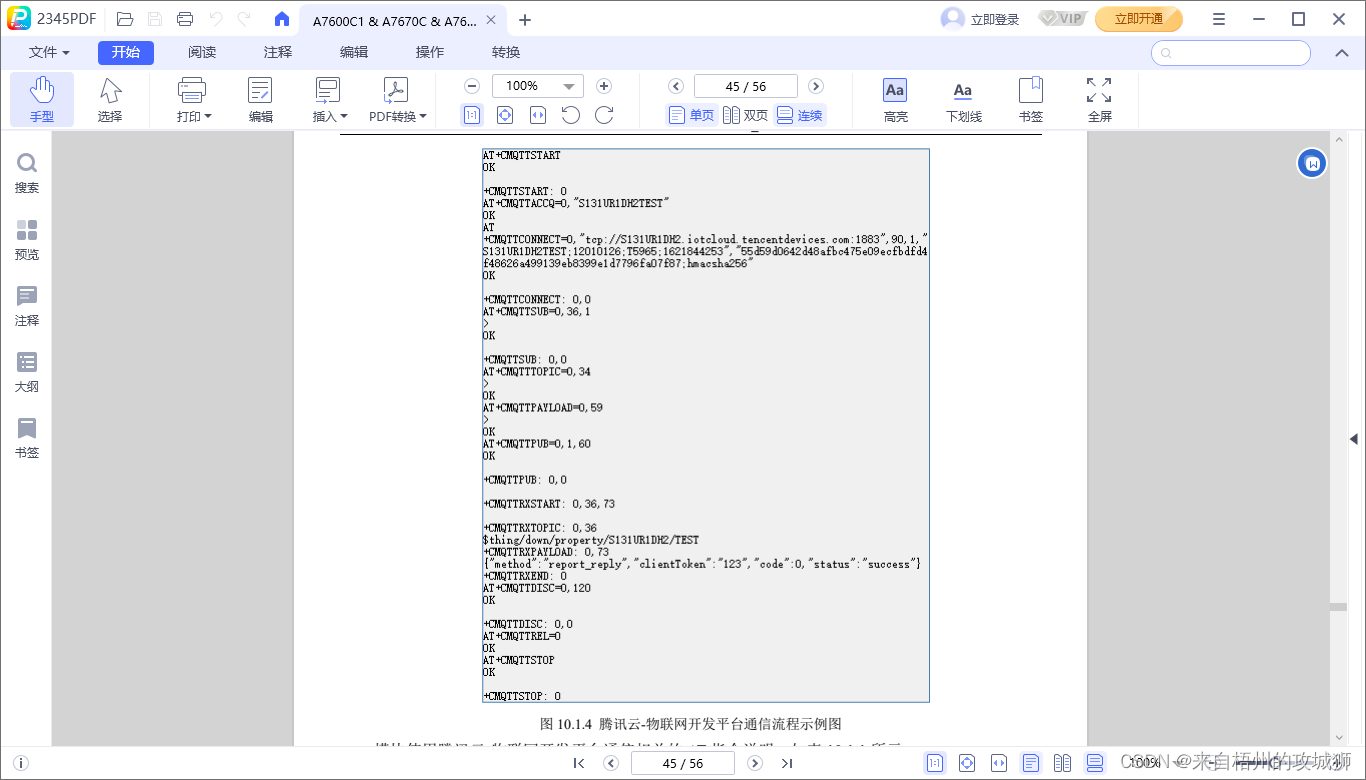The height and width of the screenshot is (780, 1366).
Task: Expand the right side panel arrow
Action: pyautogui.click(x=1354, y=439)
